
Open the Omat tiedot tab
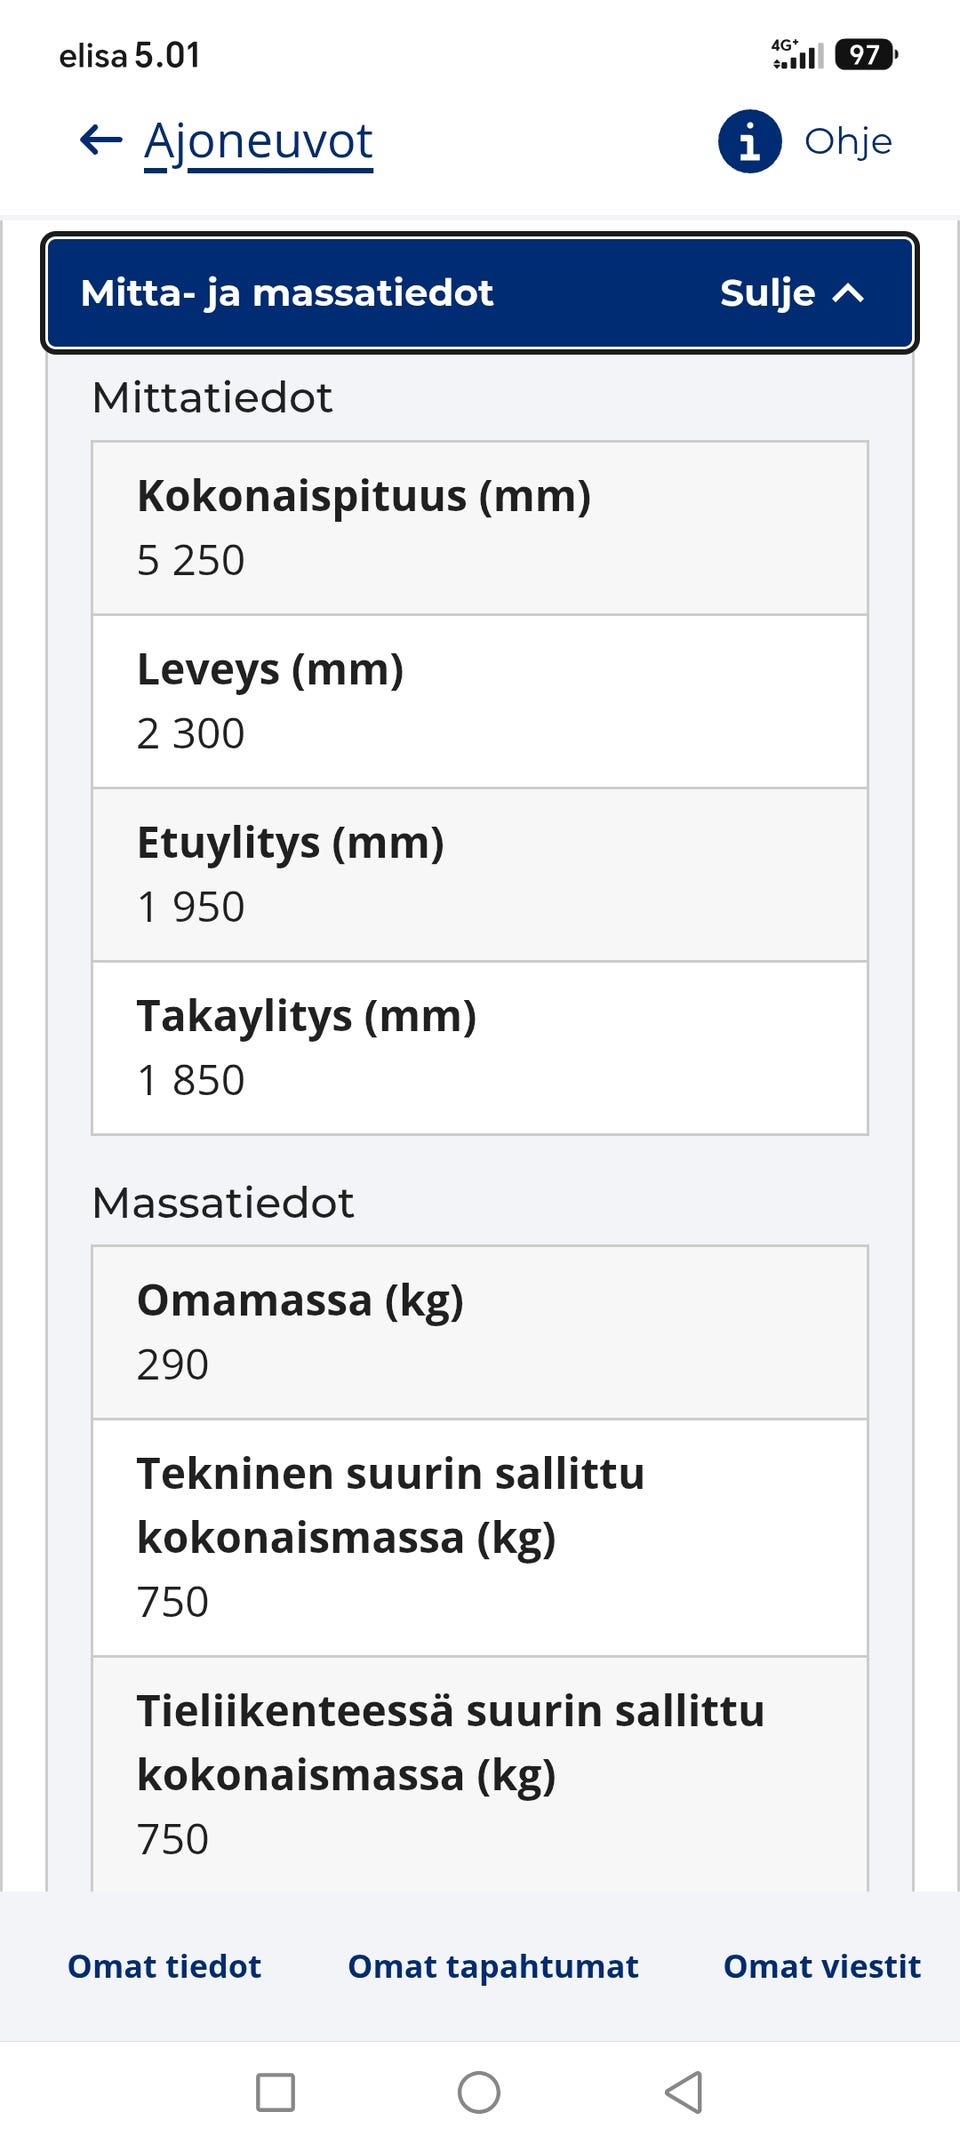164,1966
